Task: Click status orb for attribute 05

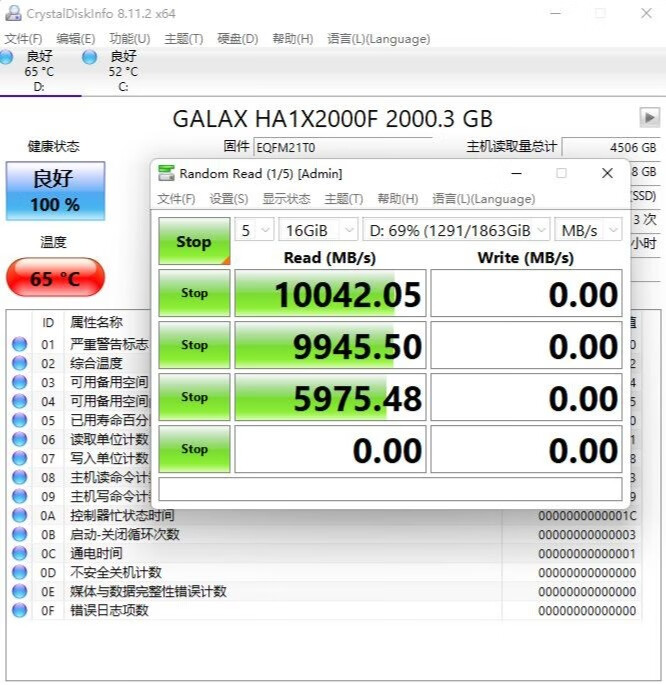Action: [x=19, y=420]
